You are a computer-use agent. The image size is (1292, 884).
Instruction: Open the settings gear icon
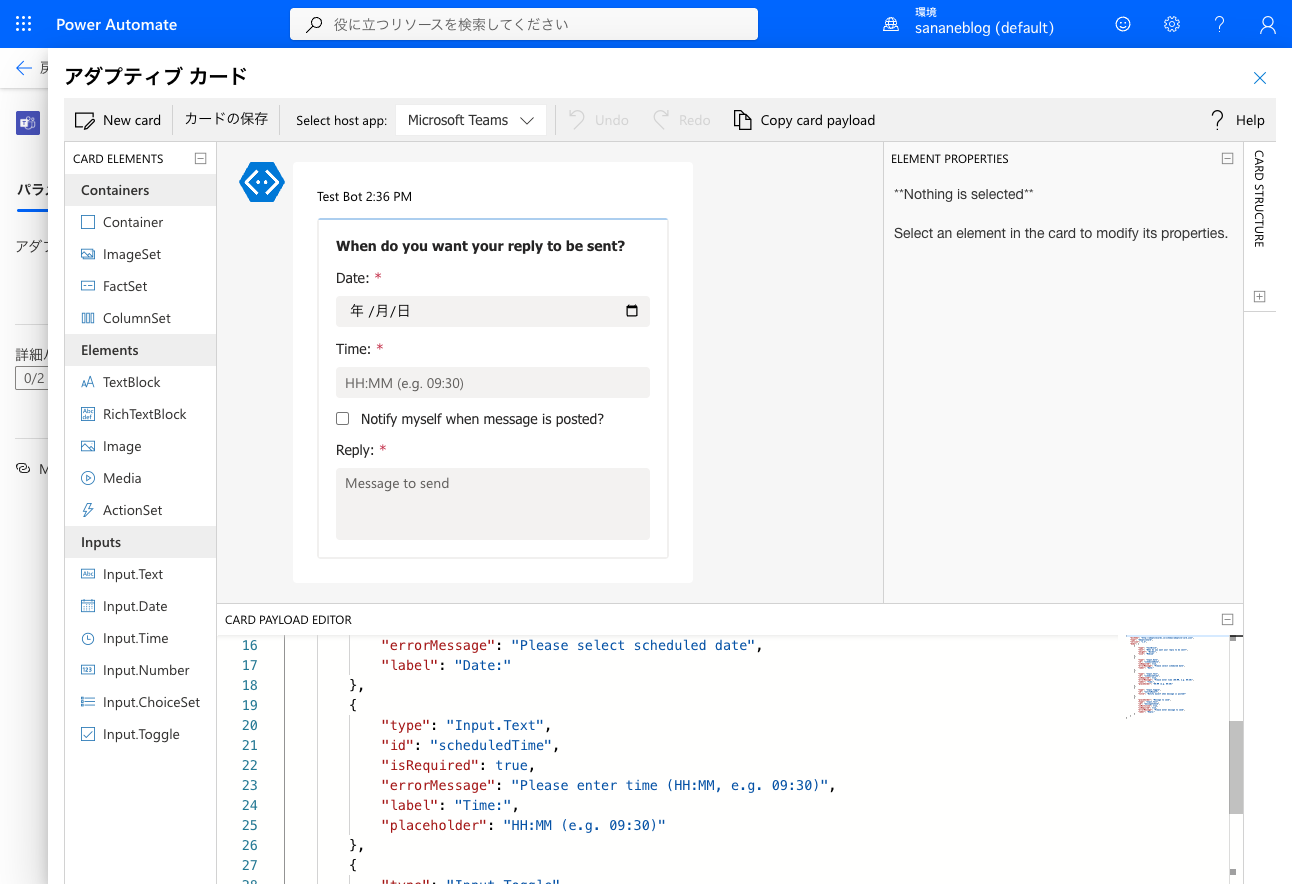click(x=1172, y=24)
